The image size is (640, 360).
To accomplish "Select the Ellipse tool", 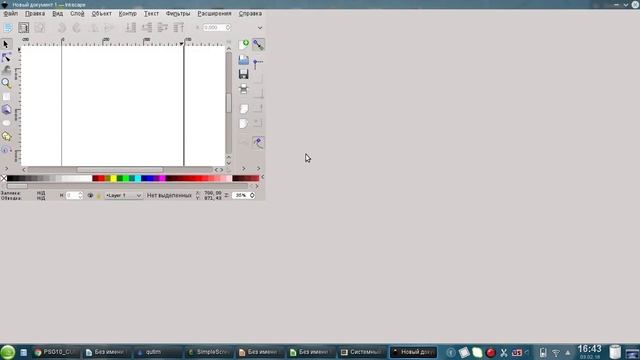I will tap(6, 123).
